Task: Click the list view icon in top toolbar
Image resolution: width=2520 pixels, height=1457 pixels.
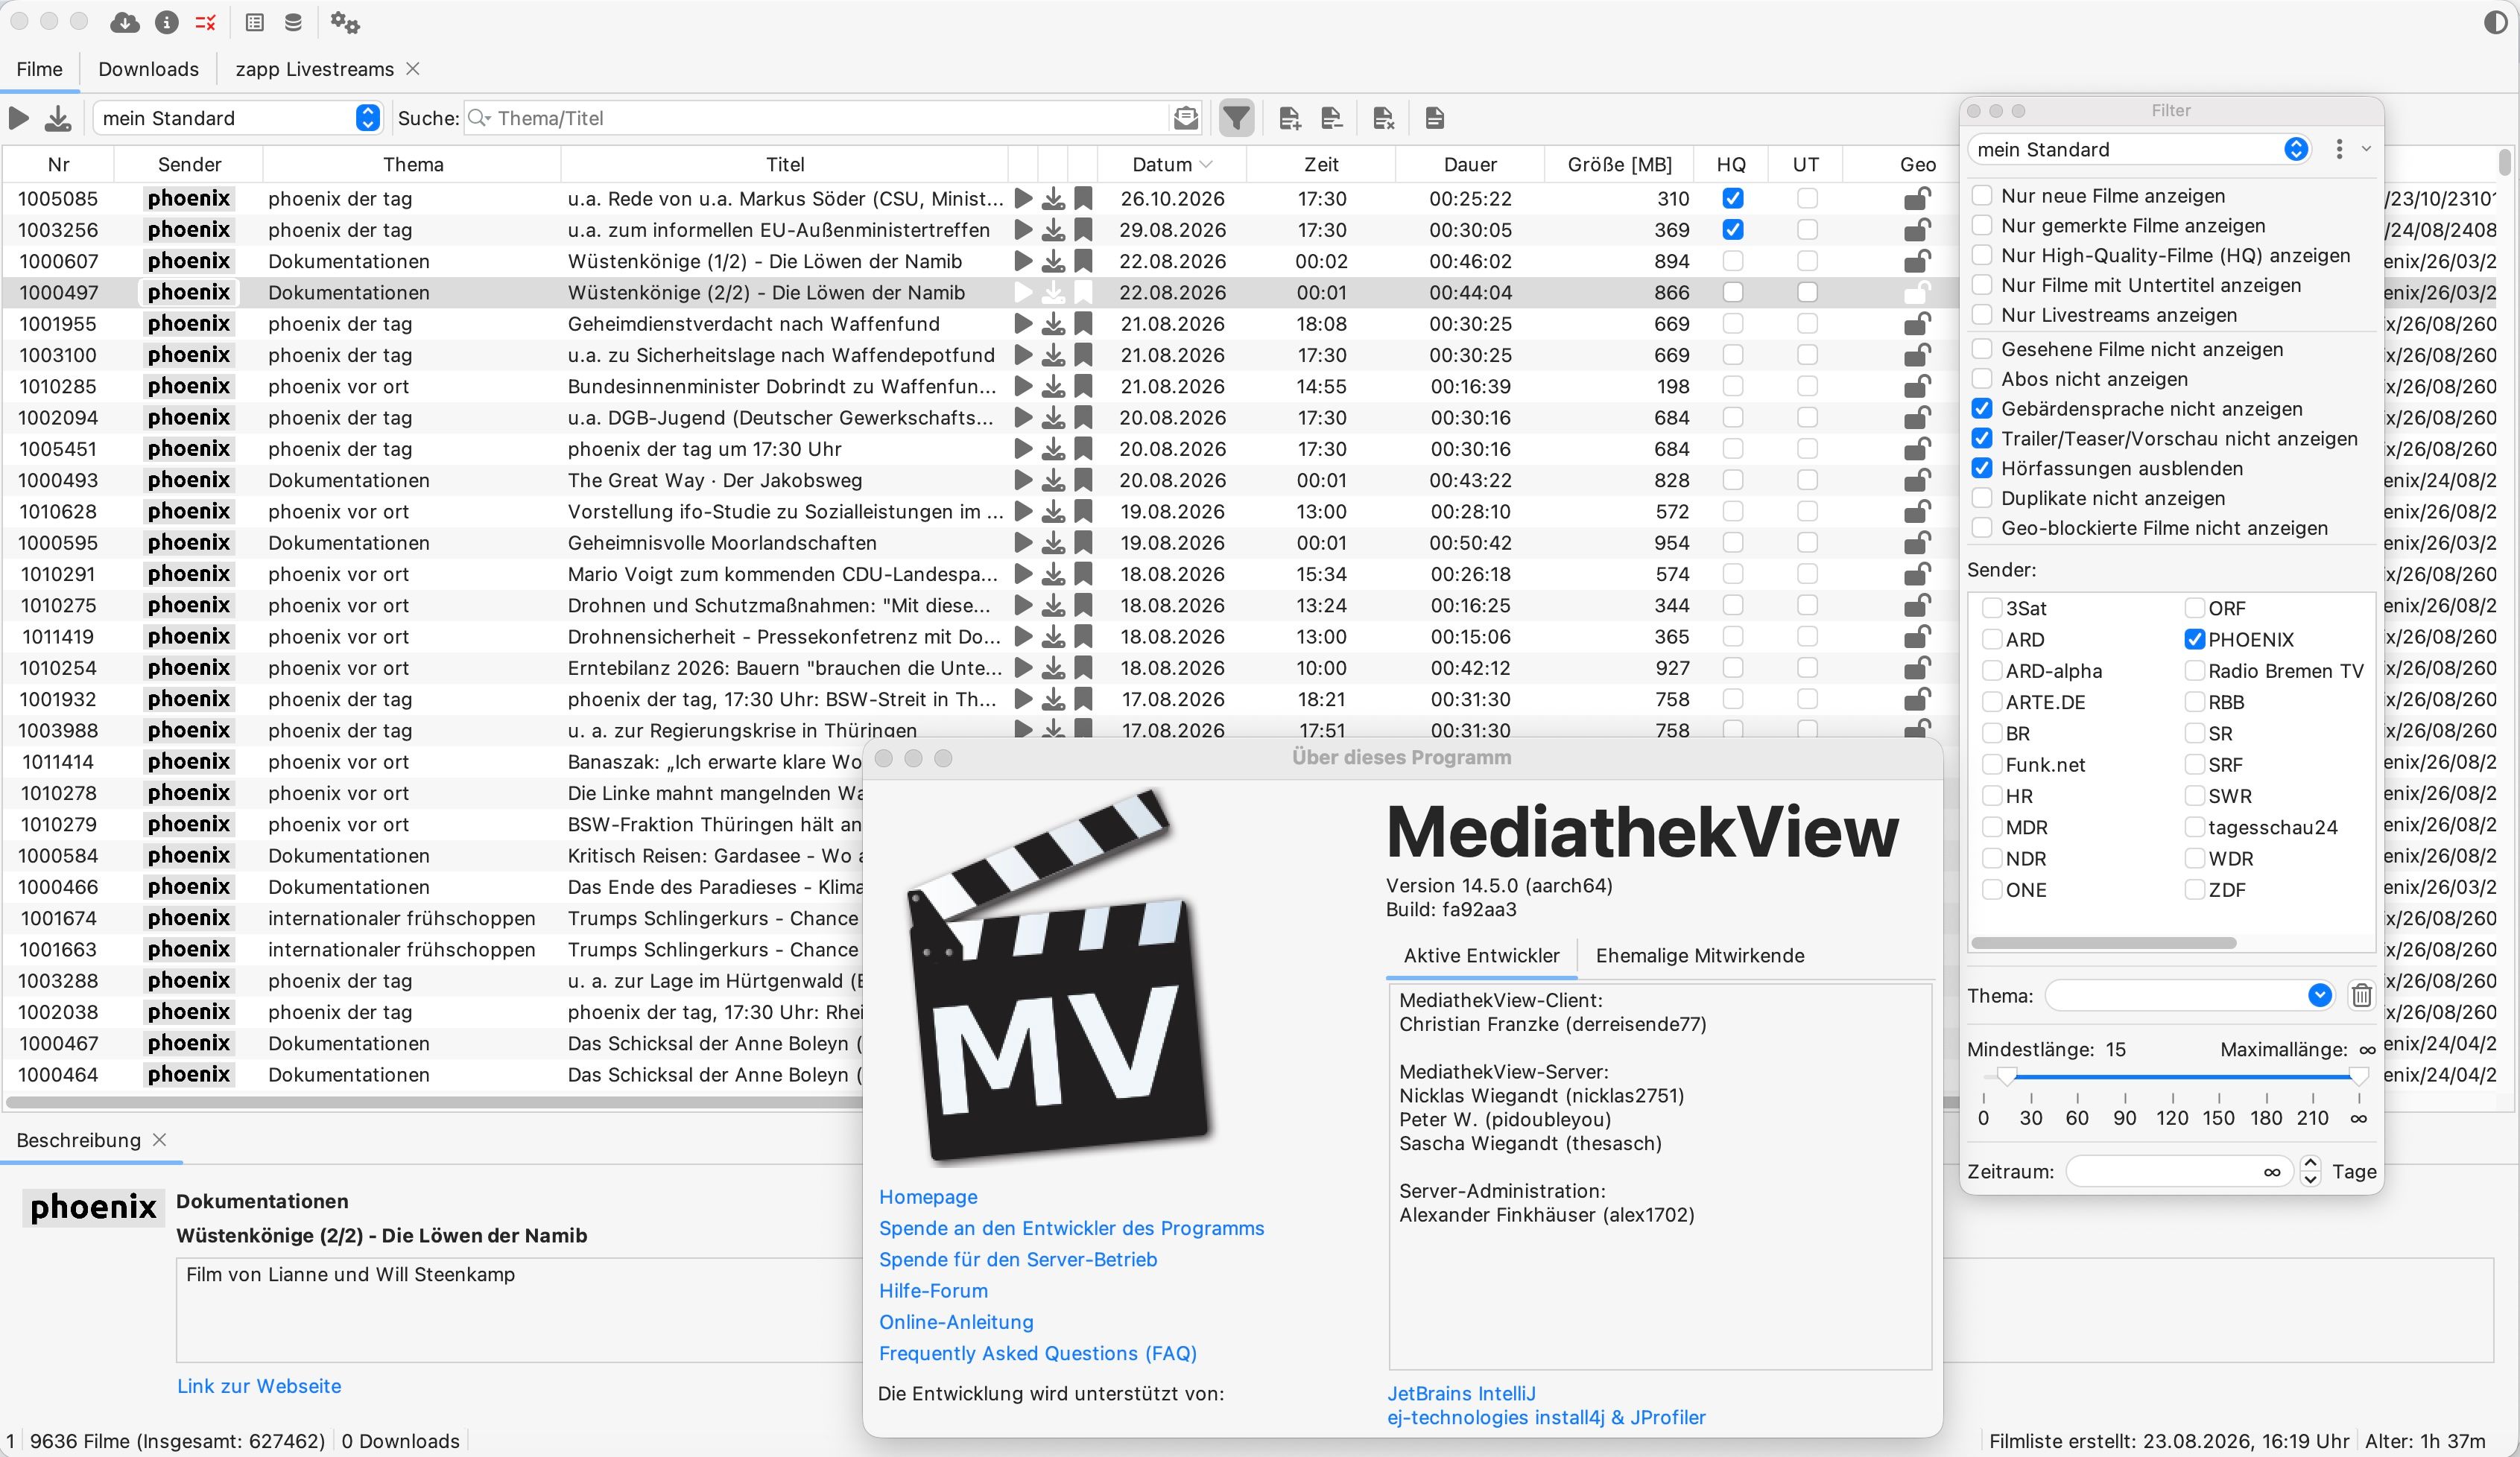Action: tap(255, 22)
